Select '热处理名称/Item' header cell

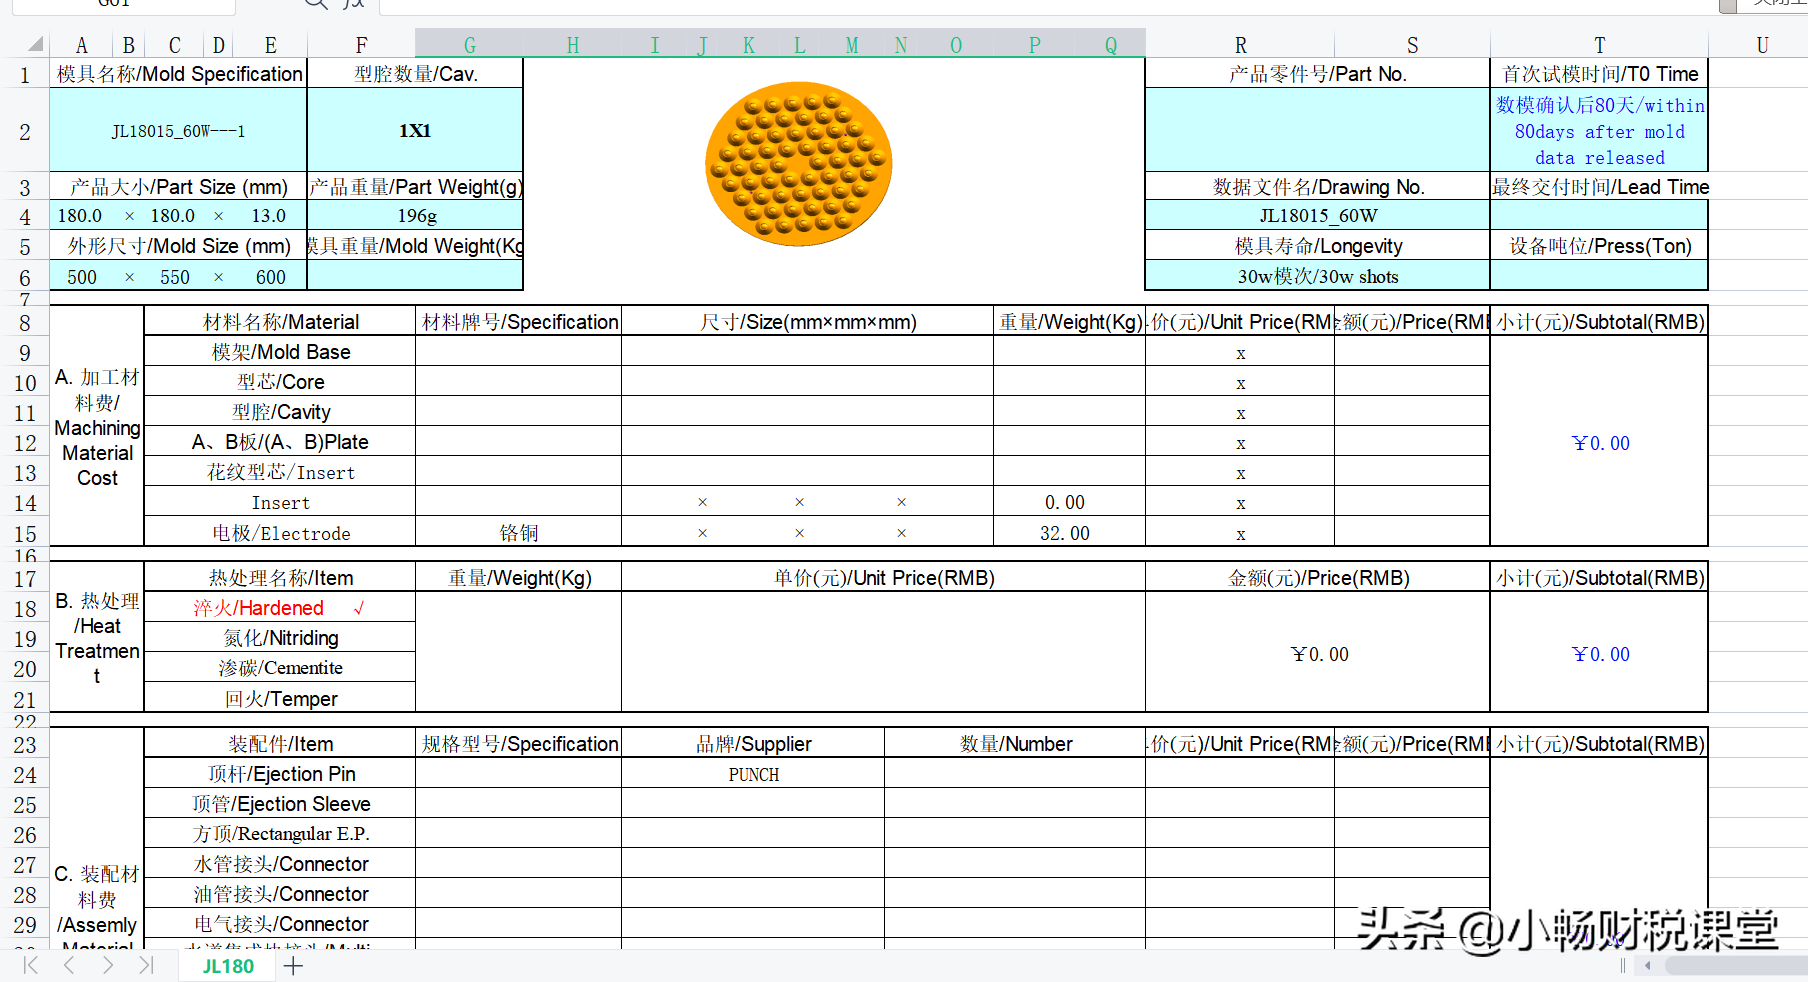click(280, 578)
